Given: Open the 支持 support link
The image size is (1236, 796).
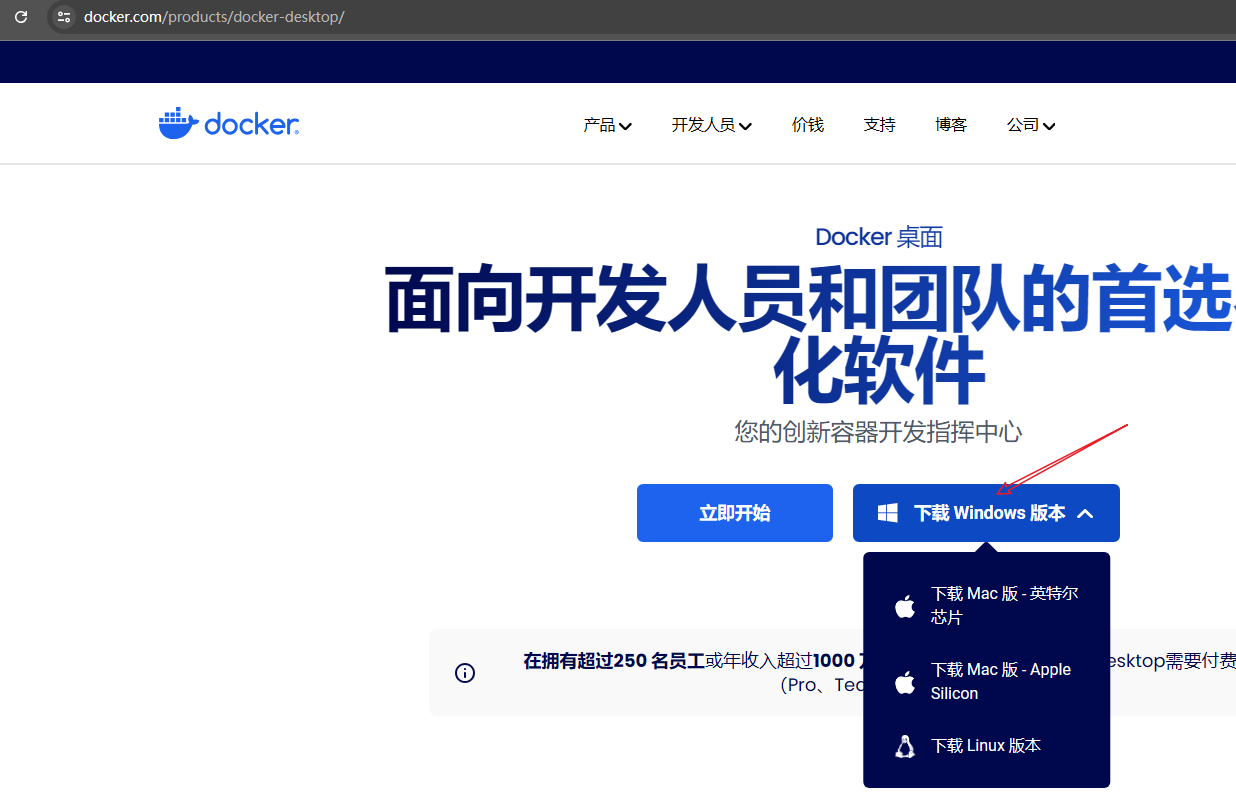Looking at the screenshot, I should 880,125.
